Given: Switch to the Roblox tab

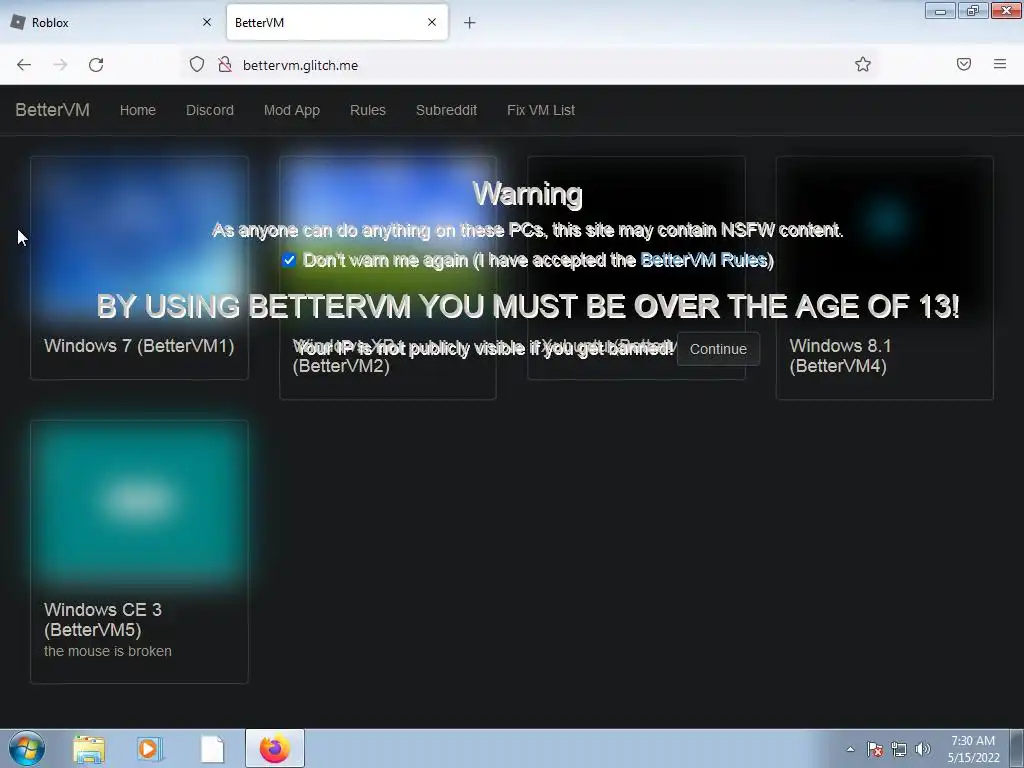Looking at the screenshot, I should tap(111, 22).
